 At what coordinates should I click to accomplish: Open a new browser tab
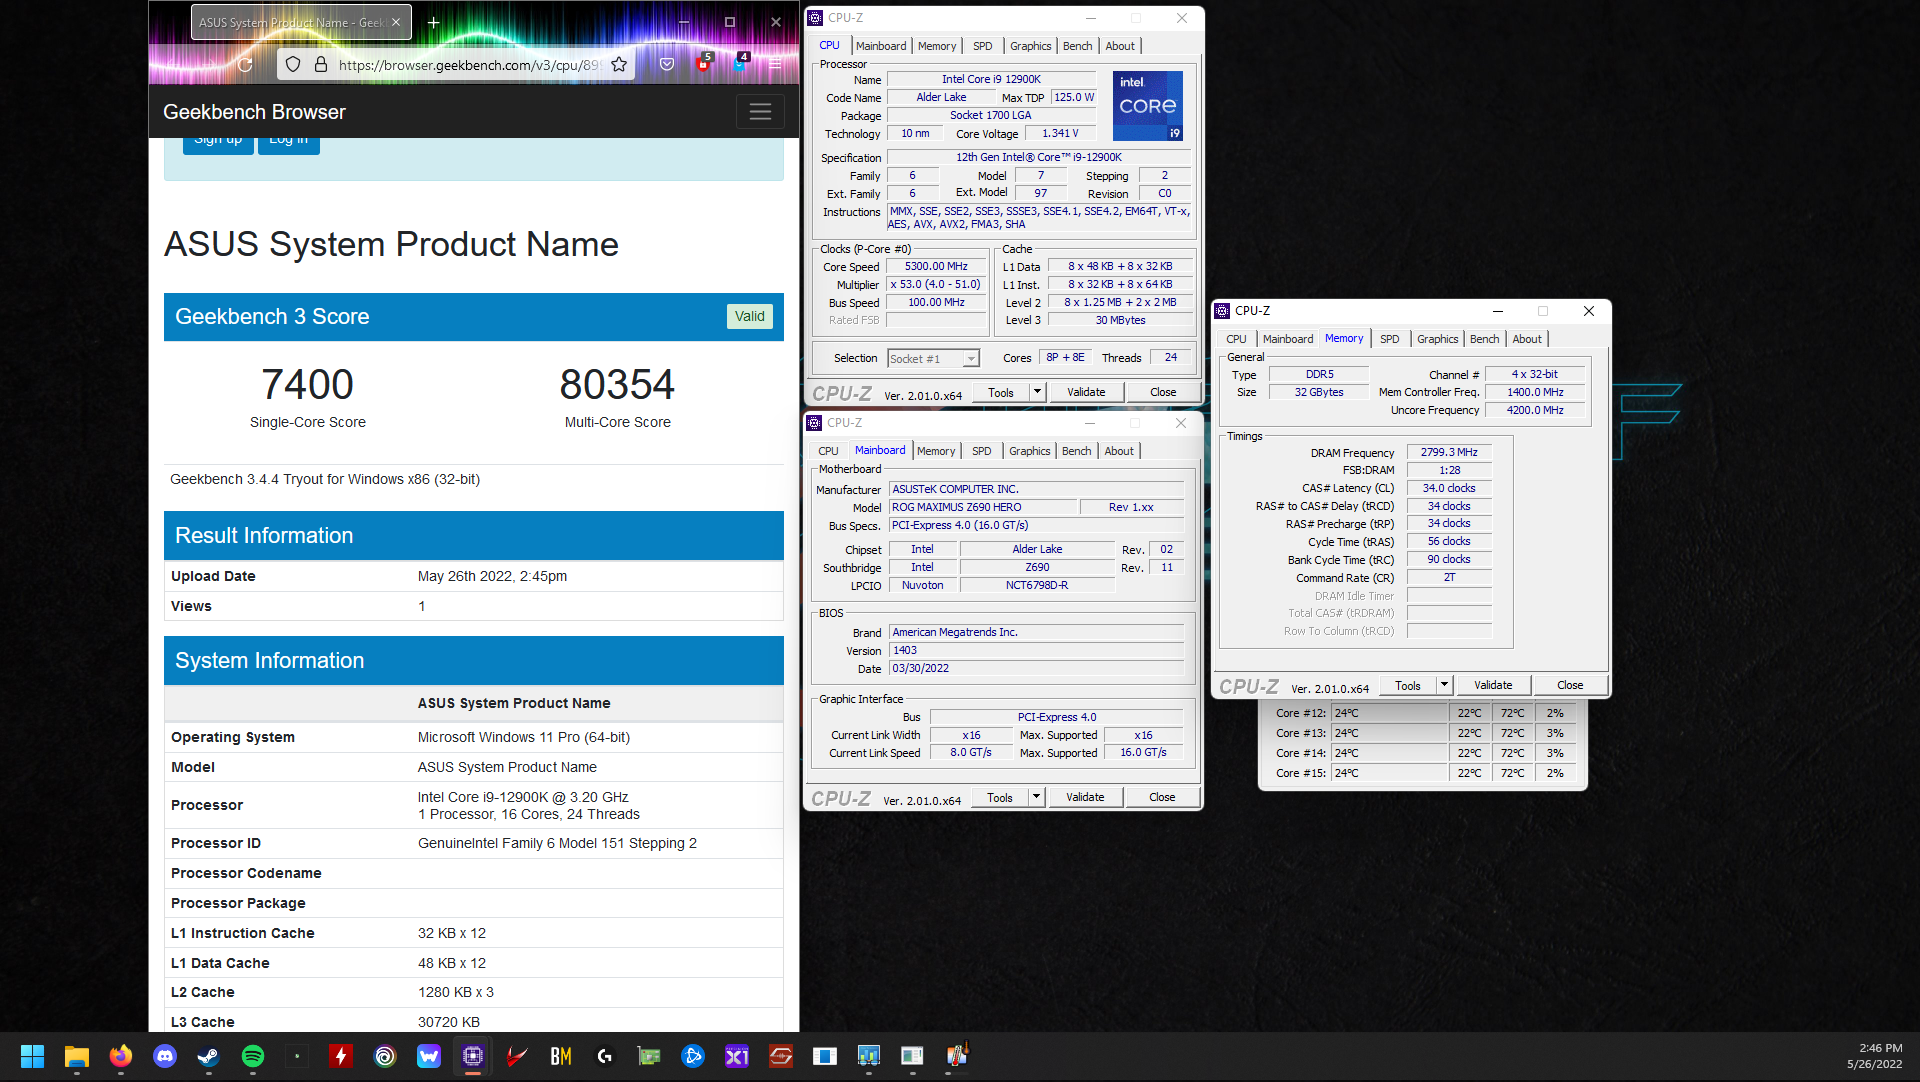tap(433, 22)
